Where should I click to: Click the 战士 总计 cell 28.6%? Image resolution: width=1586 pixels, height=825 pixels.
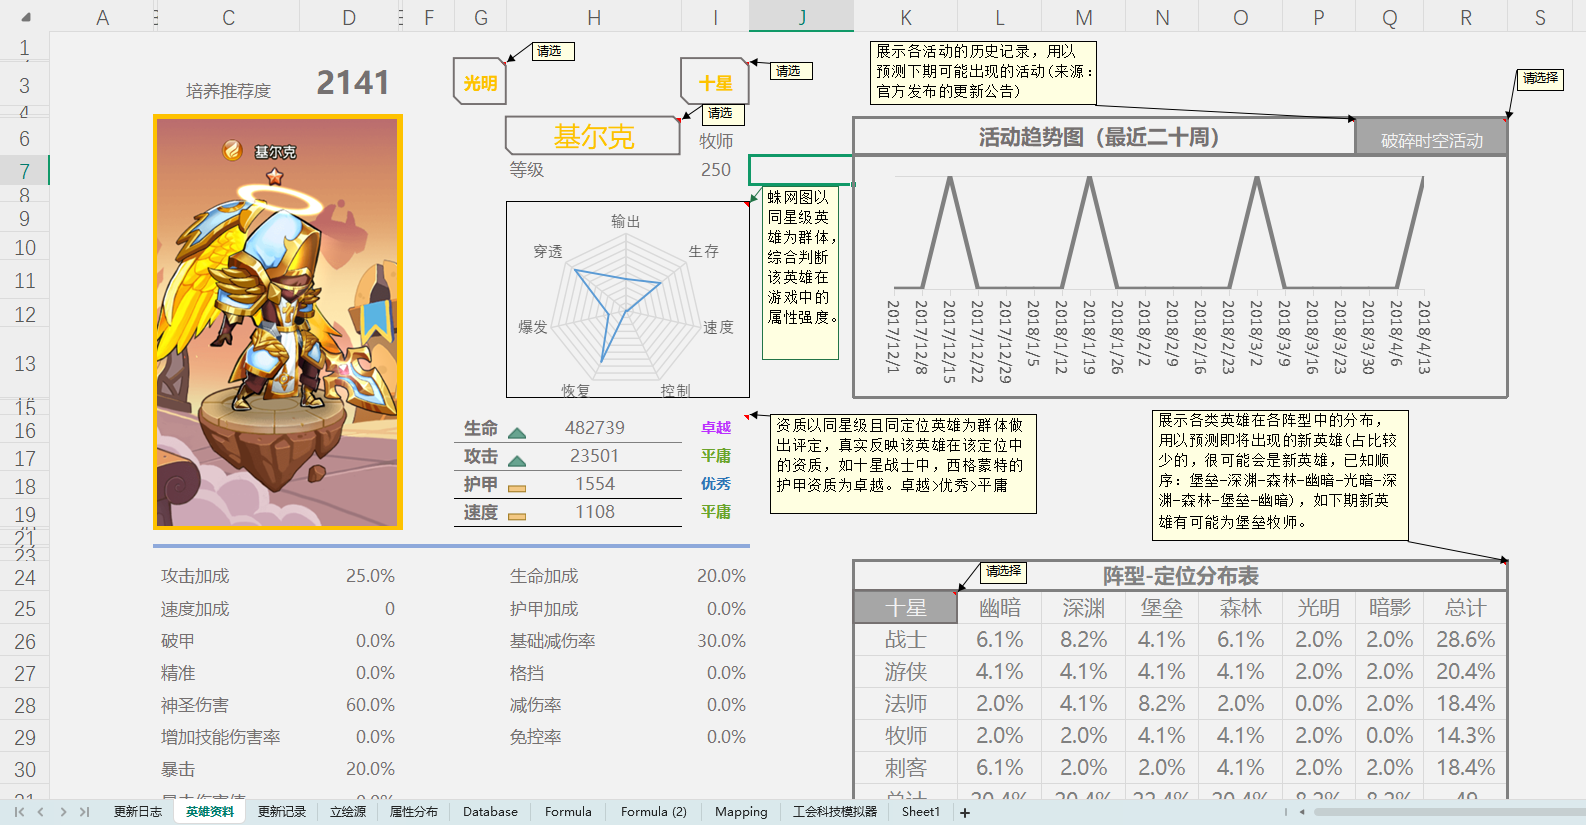pyautogui.click(x=1466, y=640)
